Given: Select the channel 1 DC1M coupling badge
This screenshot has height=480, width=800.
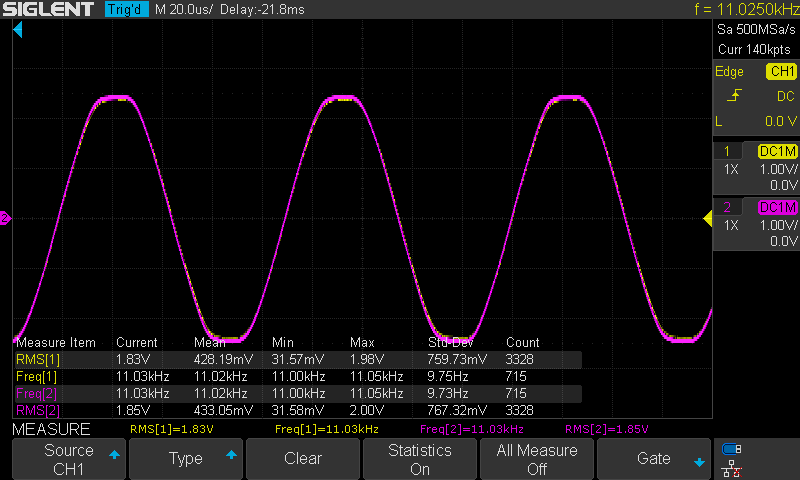Looking at the screenshot, I should coord(778,151).
